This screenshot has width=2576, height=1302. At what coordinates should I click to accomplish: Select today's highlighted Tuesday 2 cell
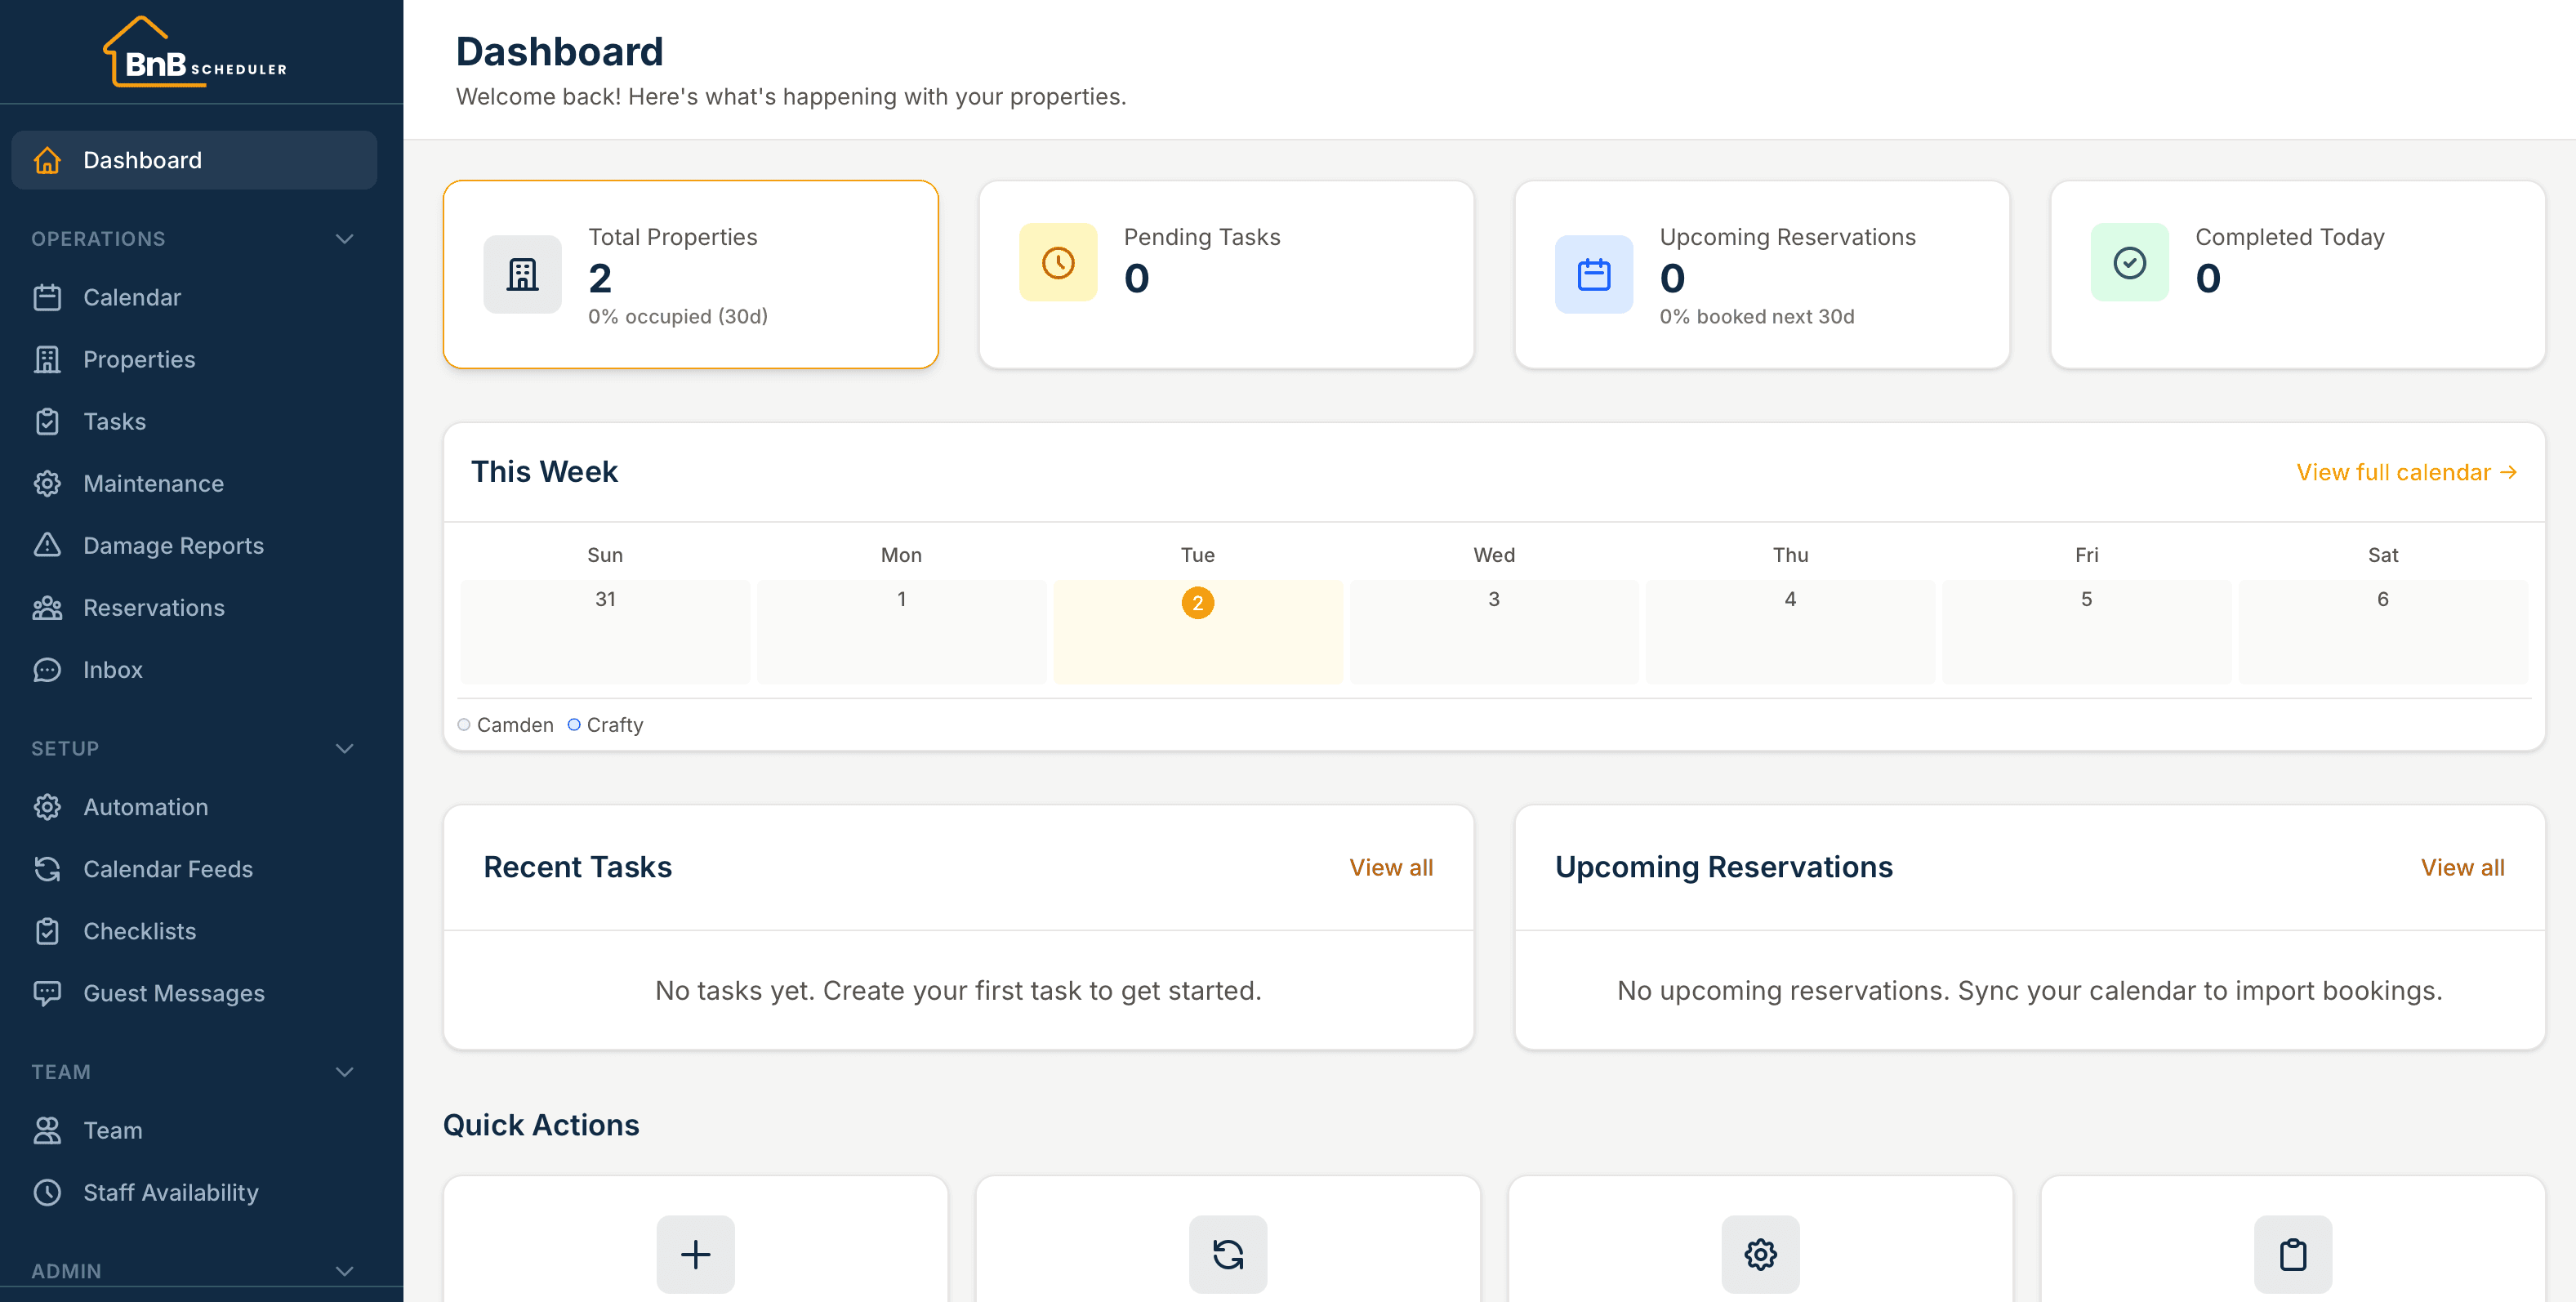point(1198,632)
